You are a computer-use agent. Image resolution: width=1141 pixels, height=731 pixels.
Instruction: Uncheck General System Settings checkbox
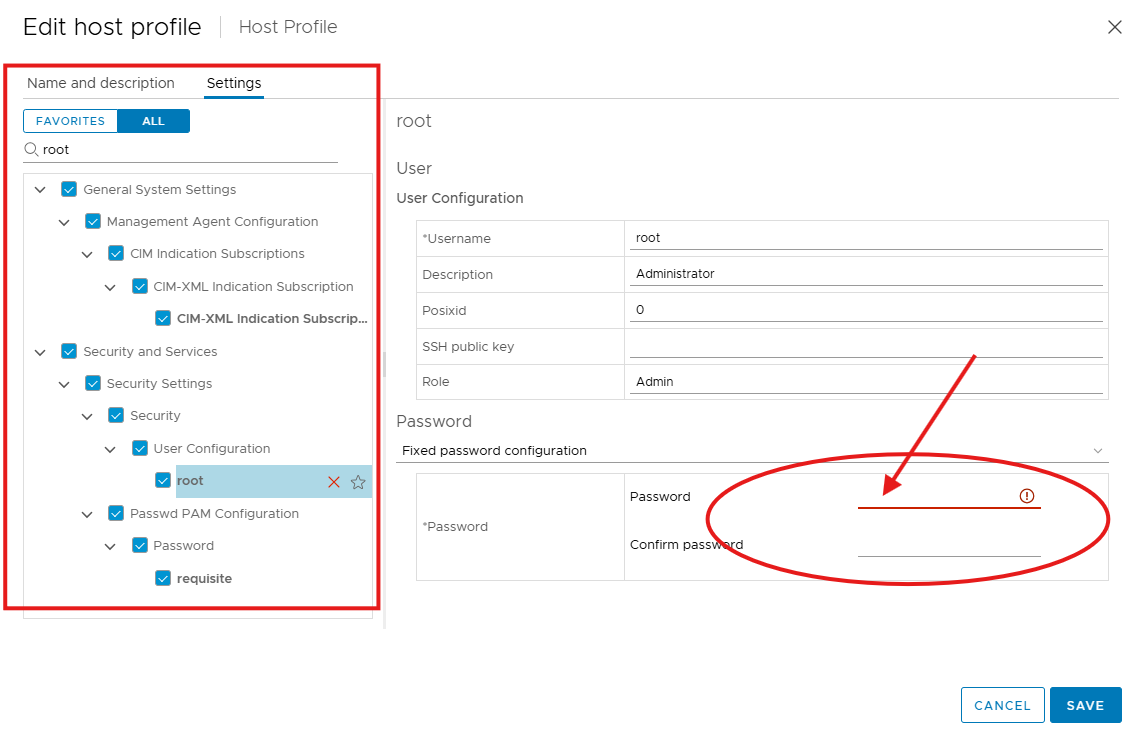point(69,189)
